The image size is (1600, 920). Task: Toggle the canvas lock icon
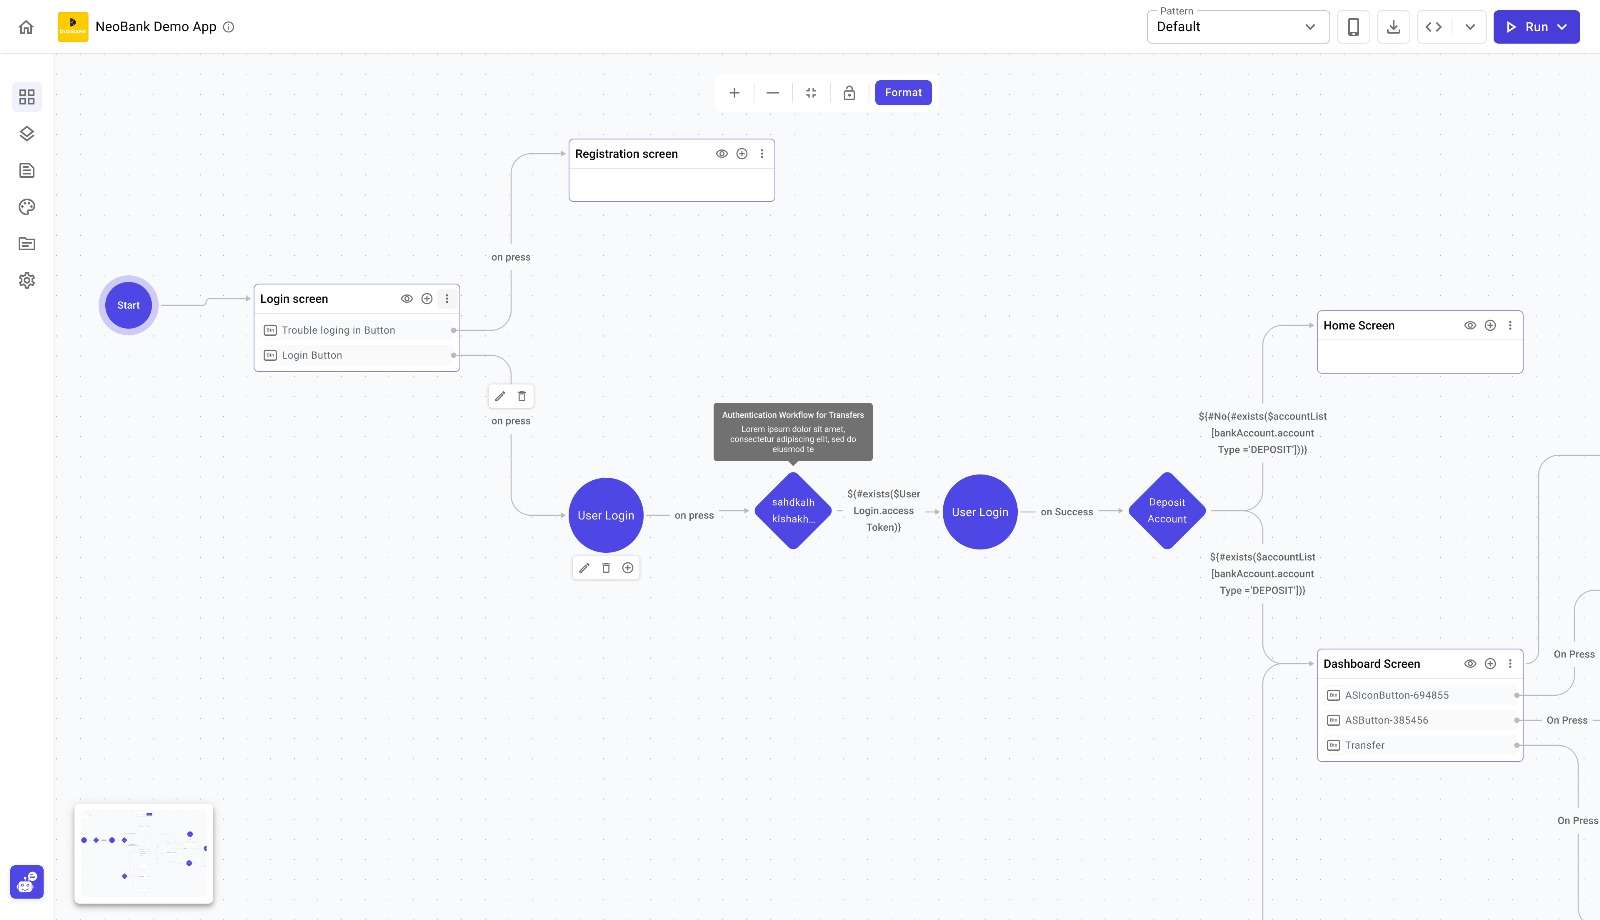click(x=849, y=93)
